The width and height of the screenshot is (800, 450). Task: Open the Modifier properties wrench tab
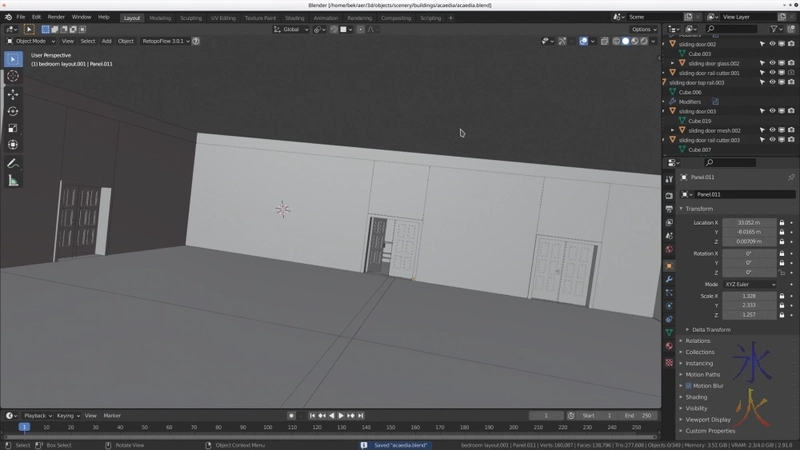click(x=669, y=279)
